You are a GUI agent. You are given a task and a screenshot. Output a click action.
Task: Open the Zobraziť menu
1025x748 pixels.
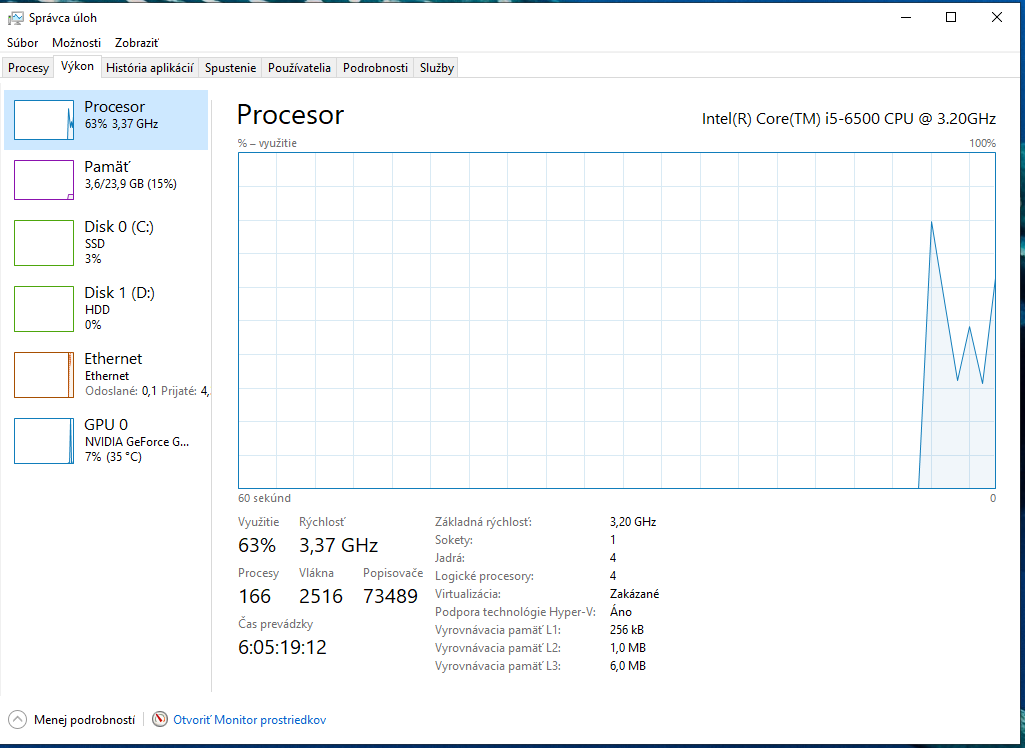tap(137, 43)
